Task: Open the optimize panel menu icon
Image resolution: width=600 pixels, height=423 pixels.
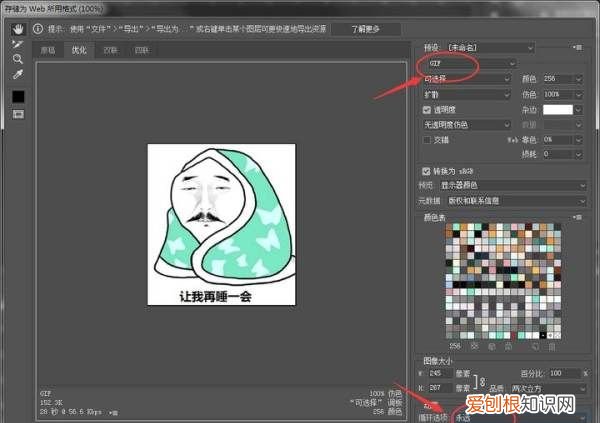Action: point(577,47)
